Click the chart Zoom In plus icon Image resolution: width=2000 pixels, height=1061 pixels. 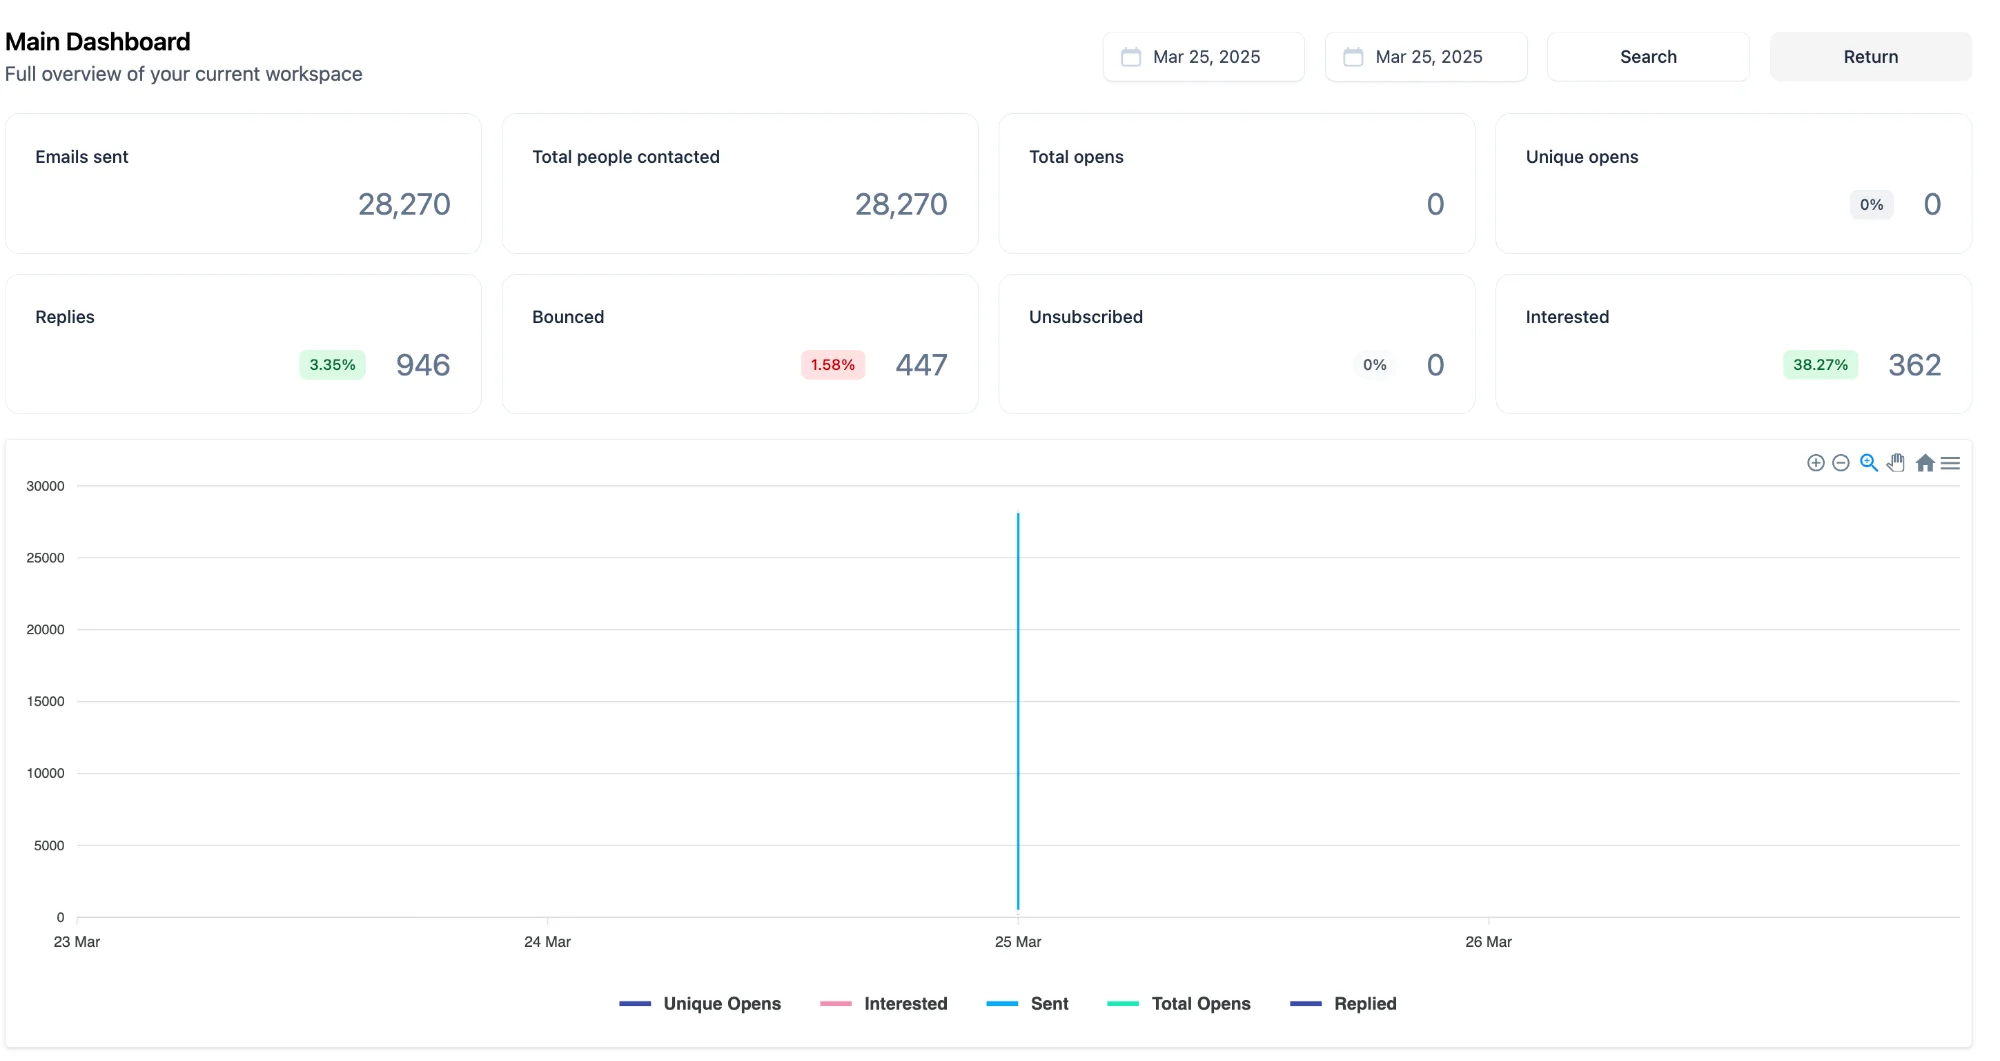[x=1816, y=463]
